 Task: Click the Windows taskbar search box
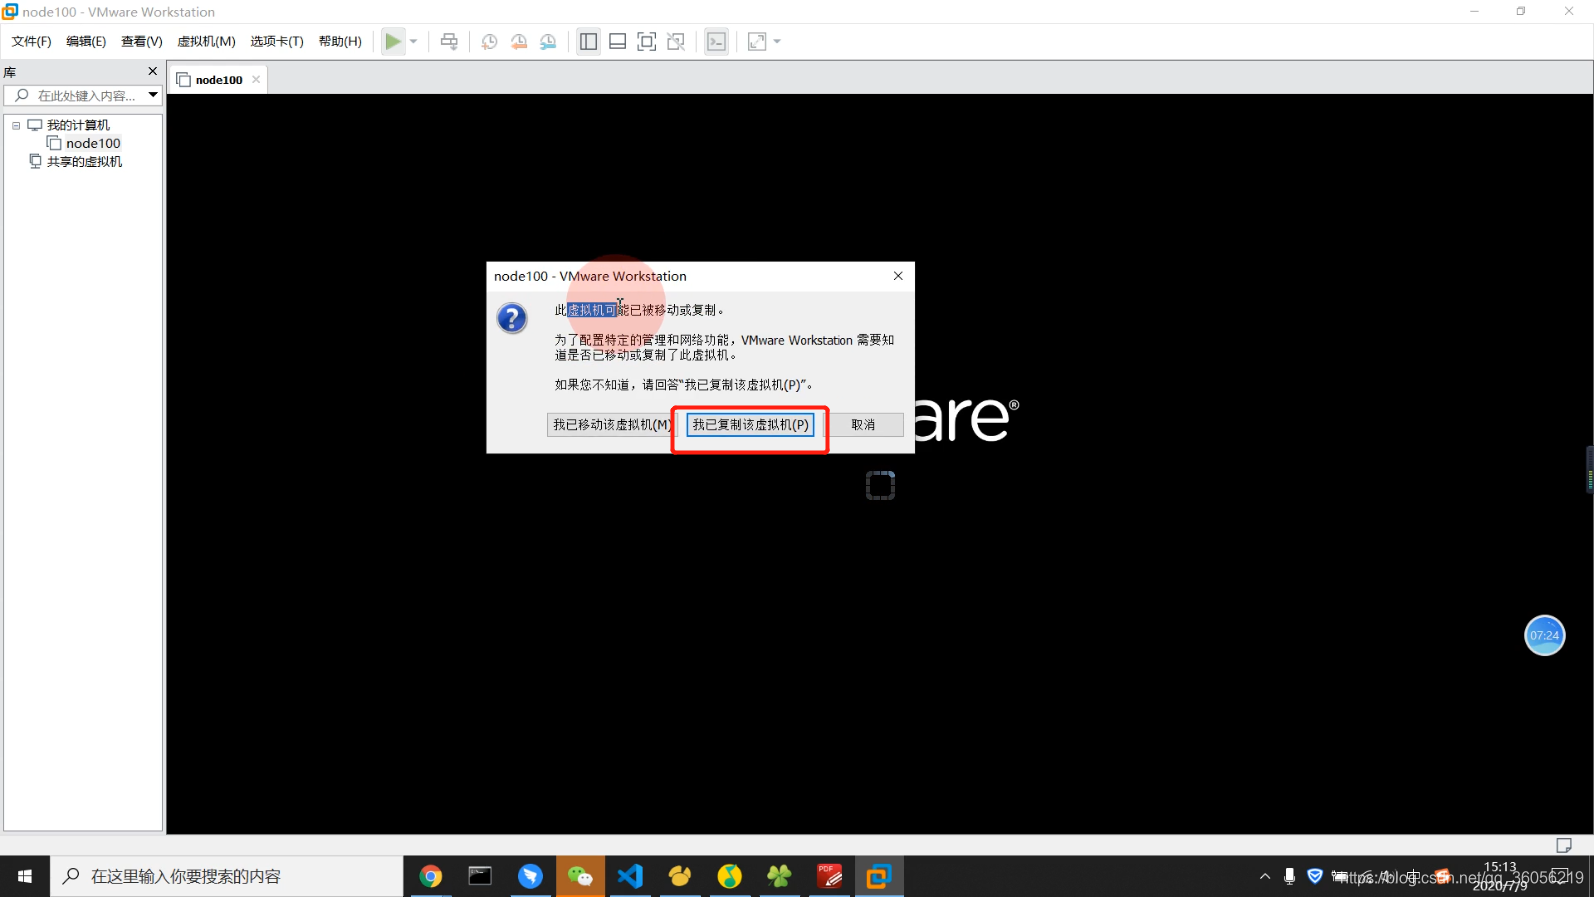[227, 876]
